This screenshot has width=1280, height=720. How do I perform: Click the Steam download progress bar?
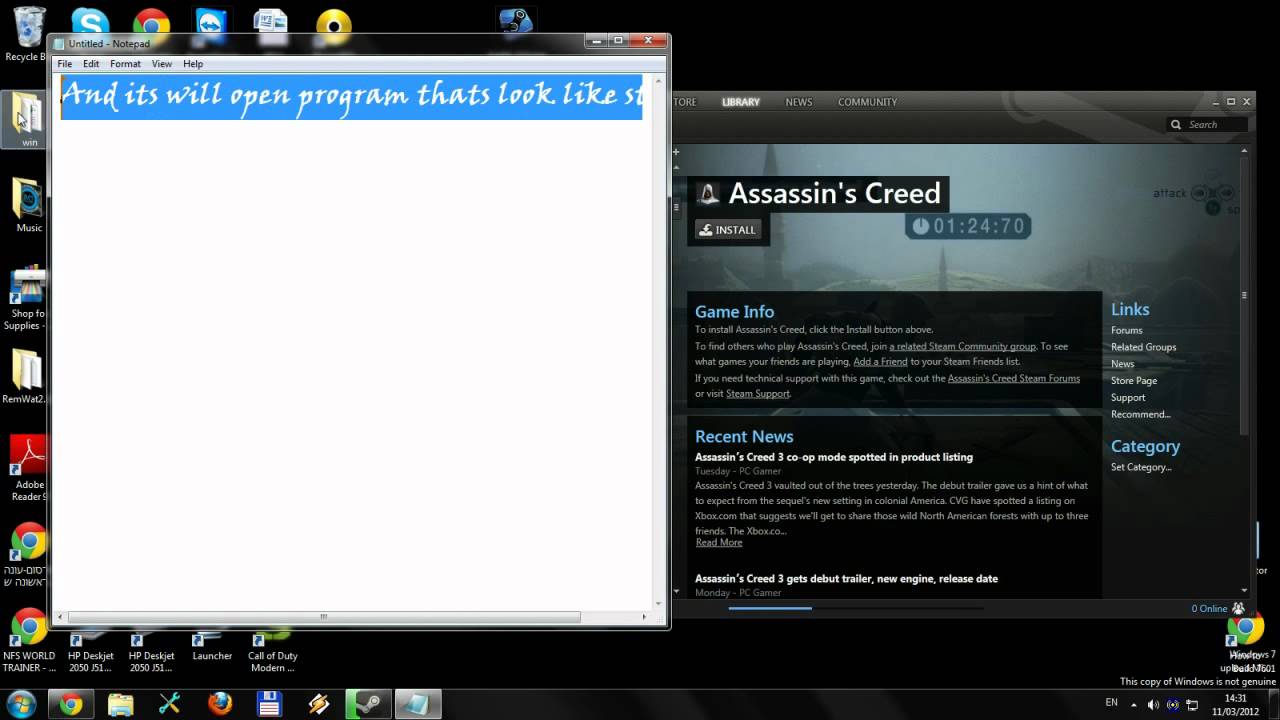[855, 608]
